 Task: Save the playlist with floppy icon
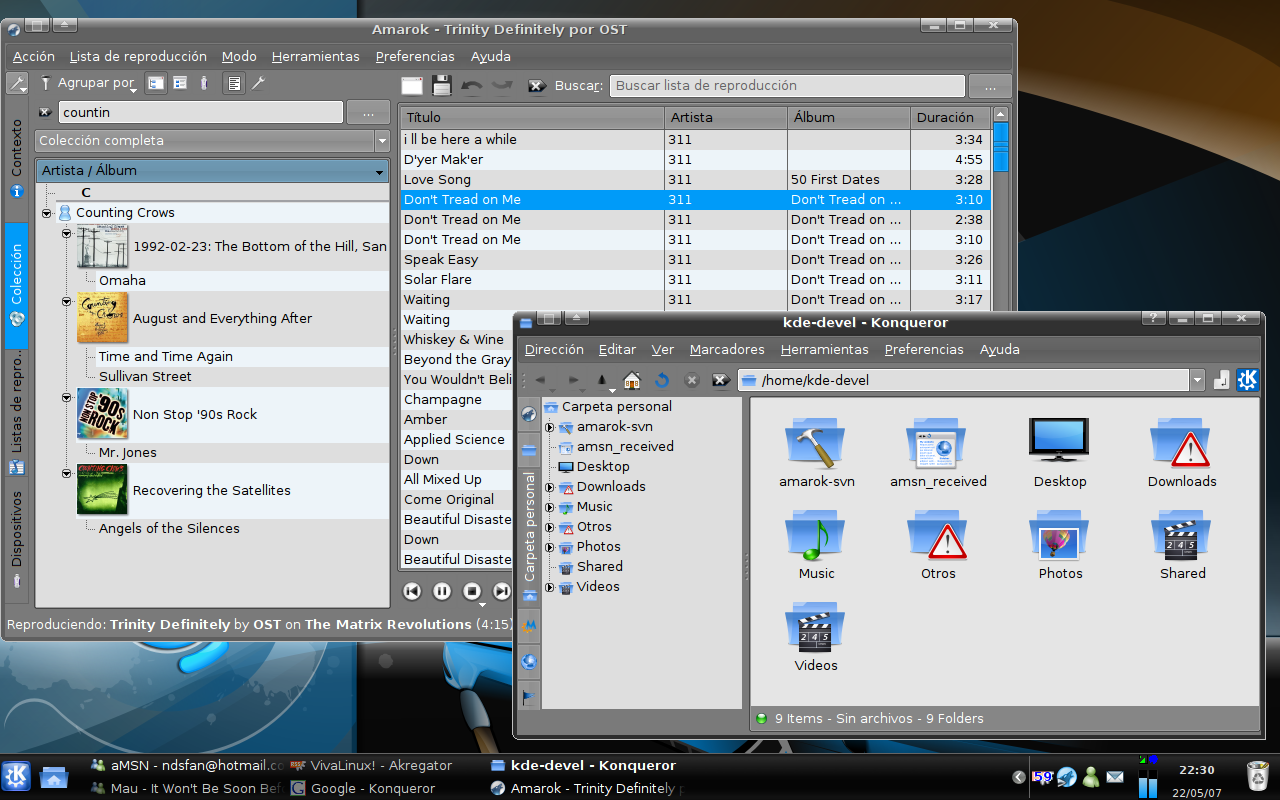point(441,86)
